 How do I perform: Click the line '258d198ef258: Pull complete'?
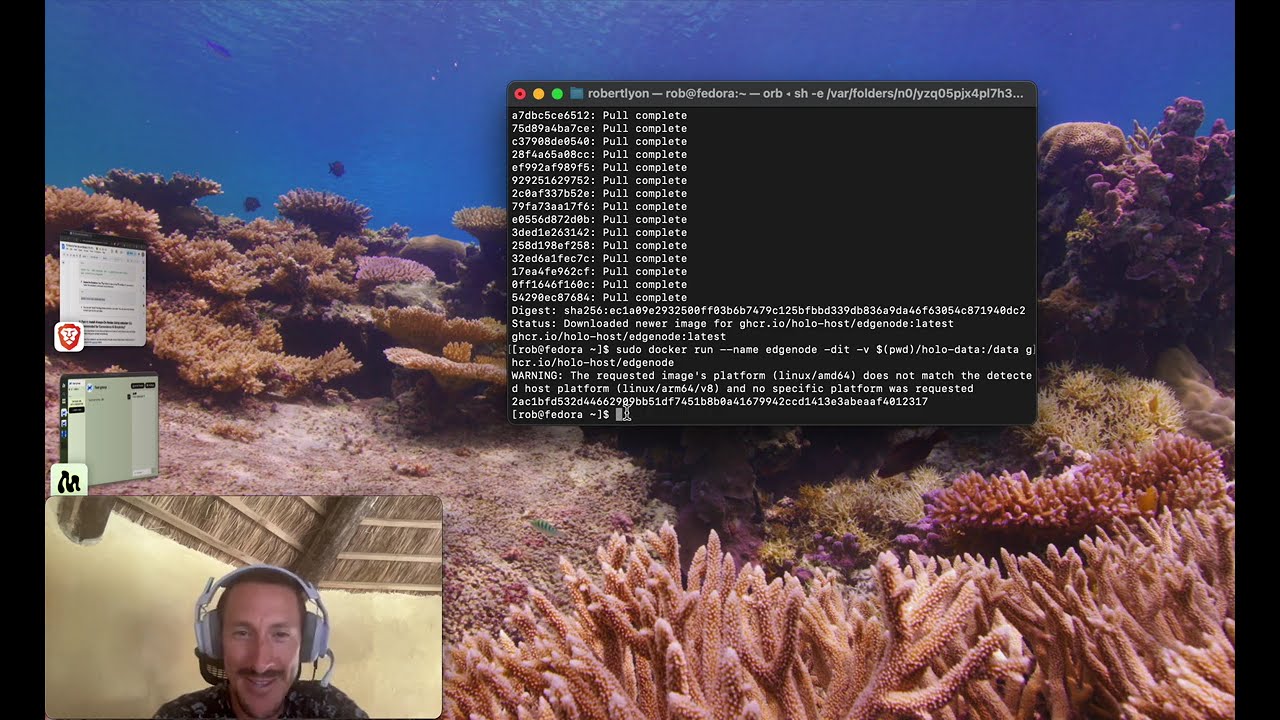click(x=599, y=245)
